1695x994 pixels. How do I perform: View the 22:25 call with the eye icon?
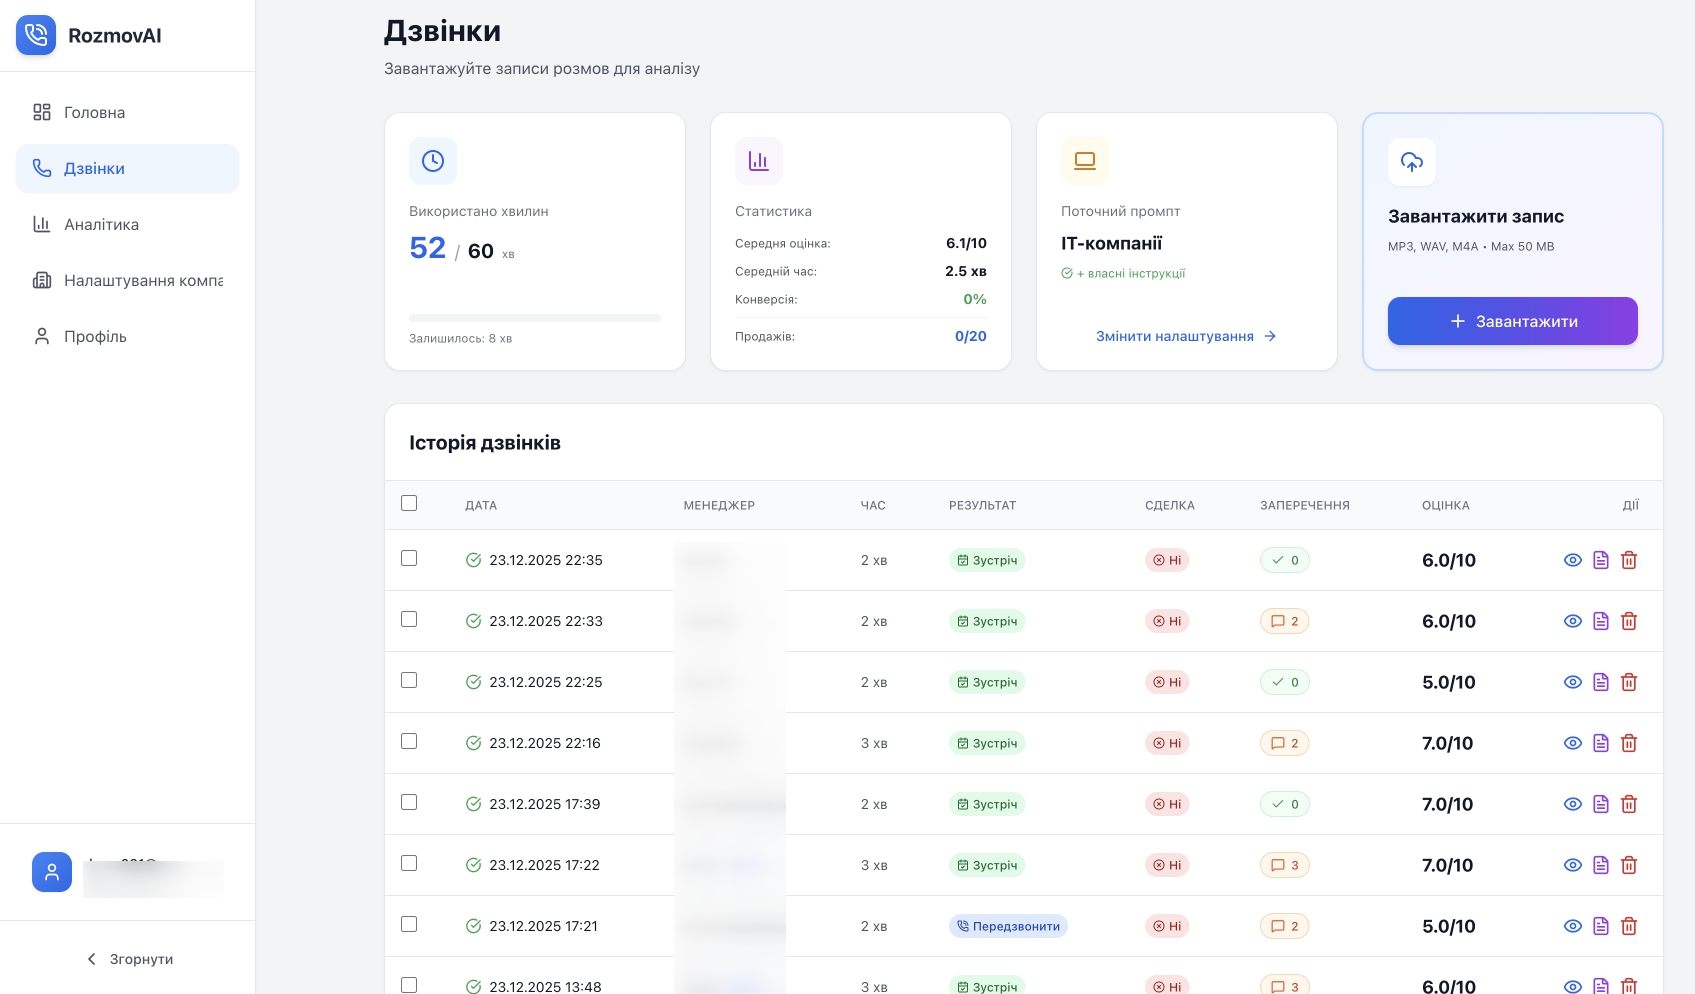click(1573, 682)
